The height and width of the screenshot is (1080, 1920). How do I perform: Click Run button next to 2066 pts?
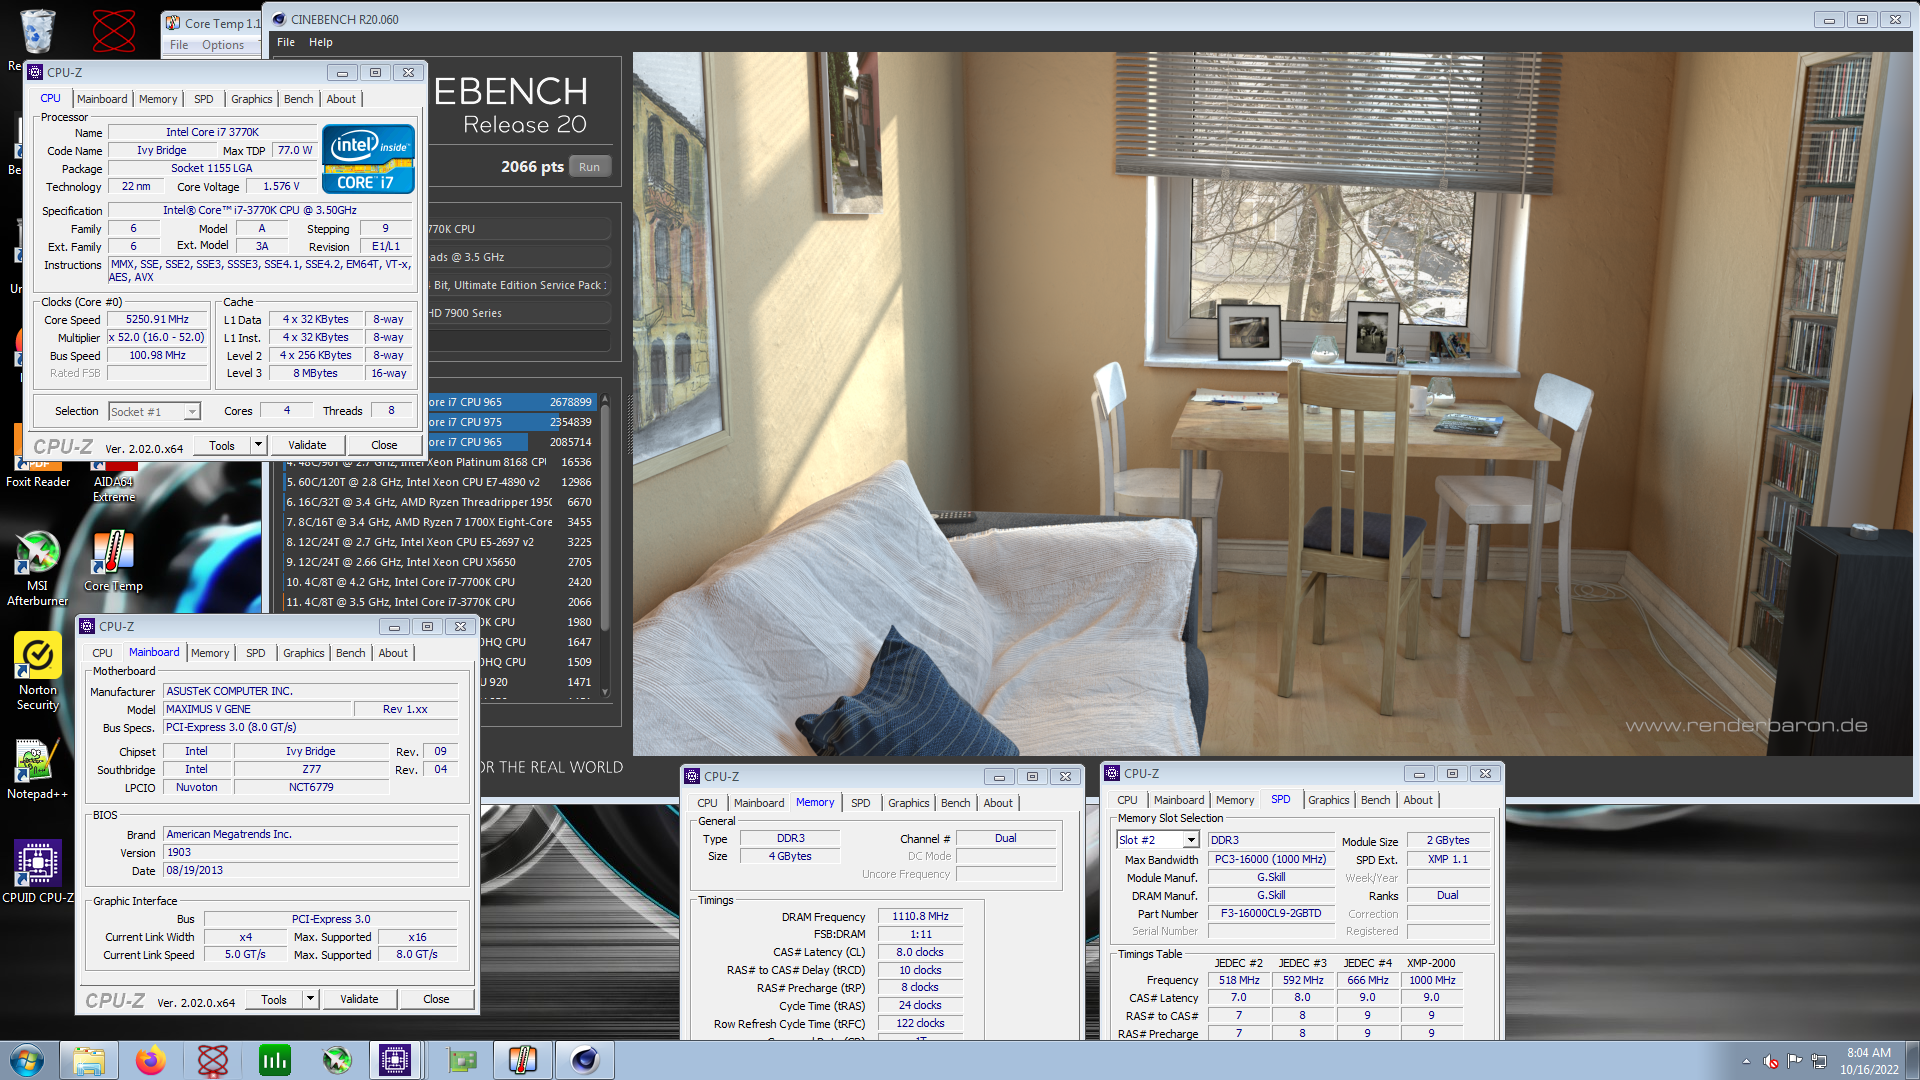click(x=589, y=167)
